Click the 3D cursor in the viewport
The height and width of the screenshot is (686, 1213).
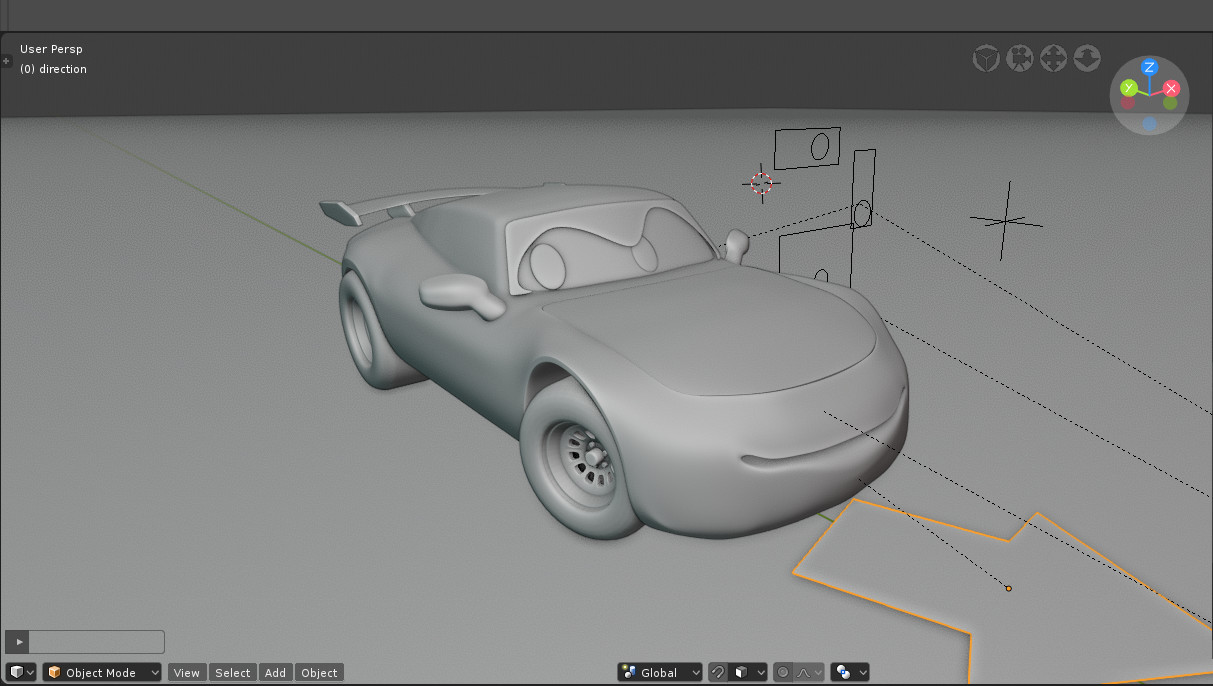pos(762,183)
